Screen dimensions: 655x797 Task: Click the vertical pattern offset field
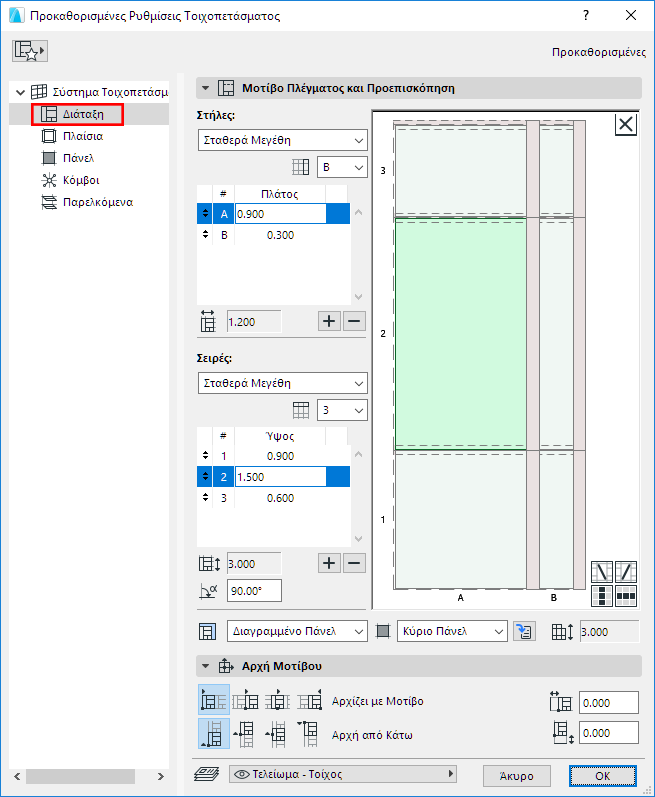[609, 733]
